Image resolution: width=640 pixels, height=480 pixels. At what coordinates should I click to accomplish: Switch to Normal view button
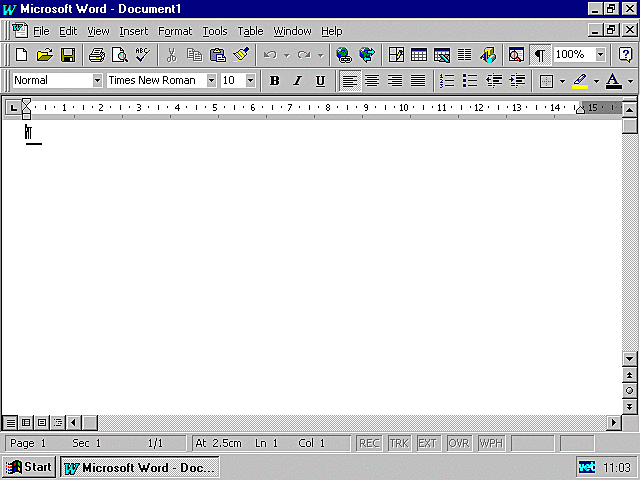[x=11, y=422]
